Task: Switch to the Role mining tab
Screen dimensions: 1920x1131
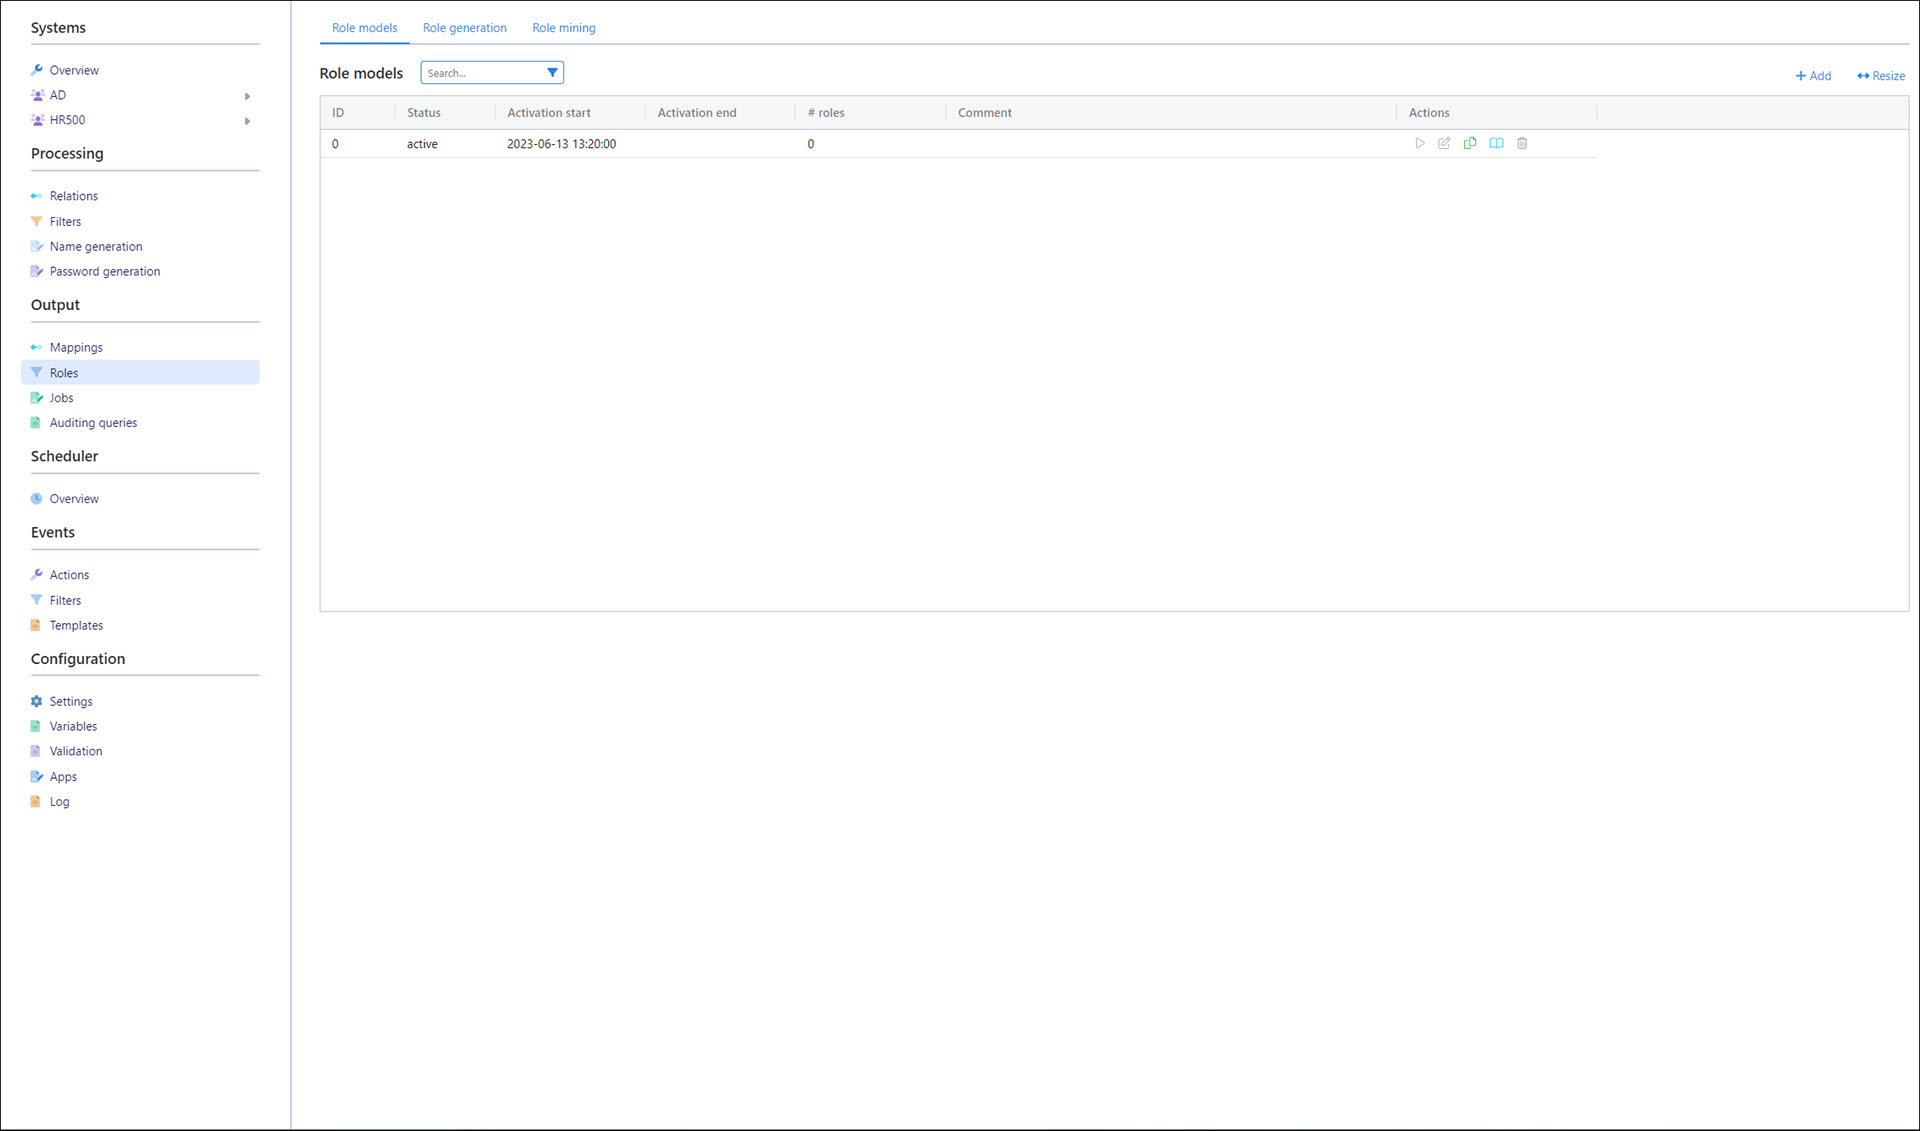Action: coord(563,28)
